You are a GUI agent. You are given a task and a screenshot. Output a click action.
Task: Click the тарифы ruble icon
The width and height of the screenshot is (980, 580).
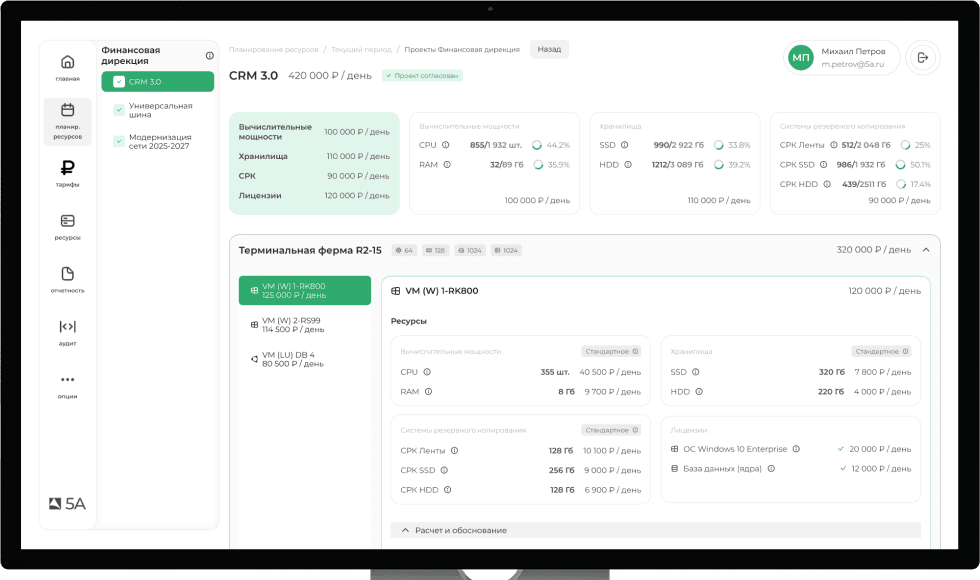[67, 168]
